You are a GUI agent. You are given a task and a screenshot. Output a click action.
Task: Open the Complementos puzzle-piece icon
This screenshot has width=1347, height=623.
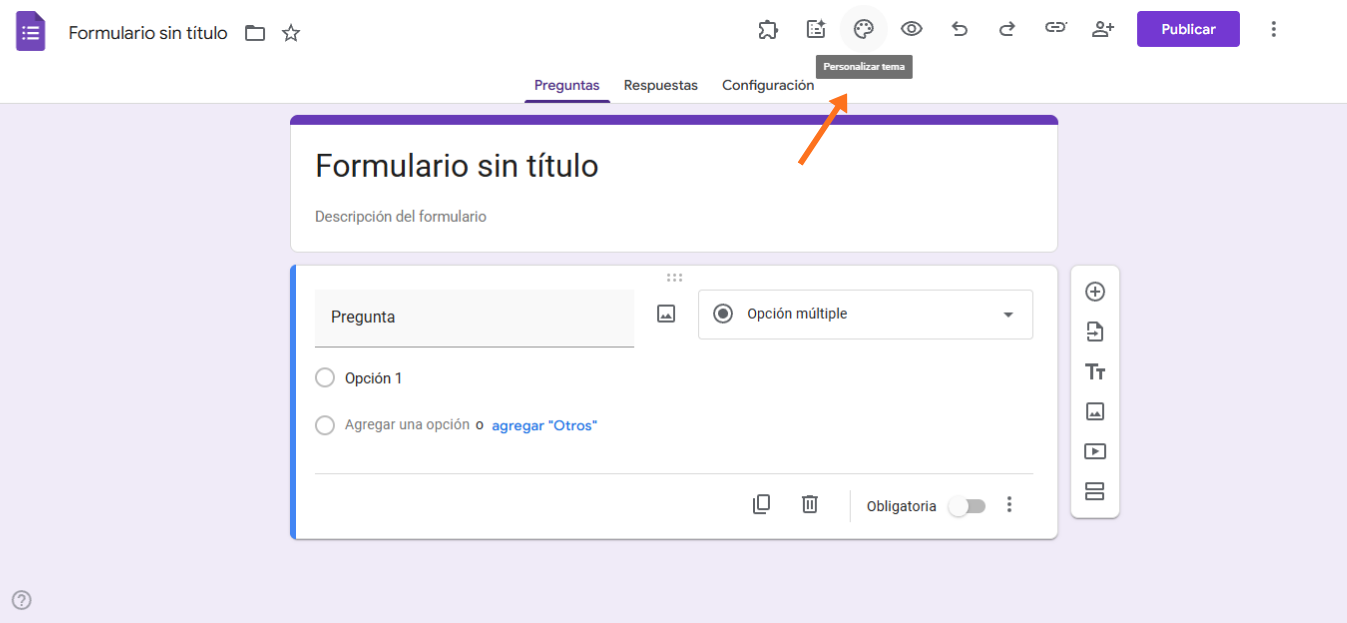[x=768, y=28]
